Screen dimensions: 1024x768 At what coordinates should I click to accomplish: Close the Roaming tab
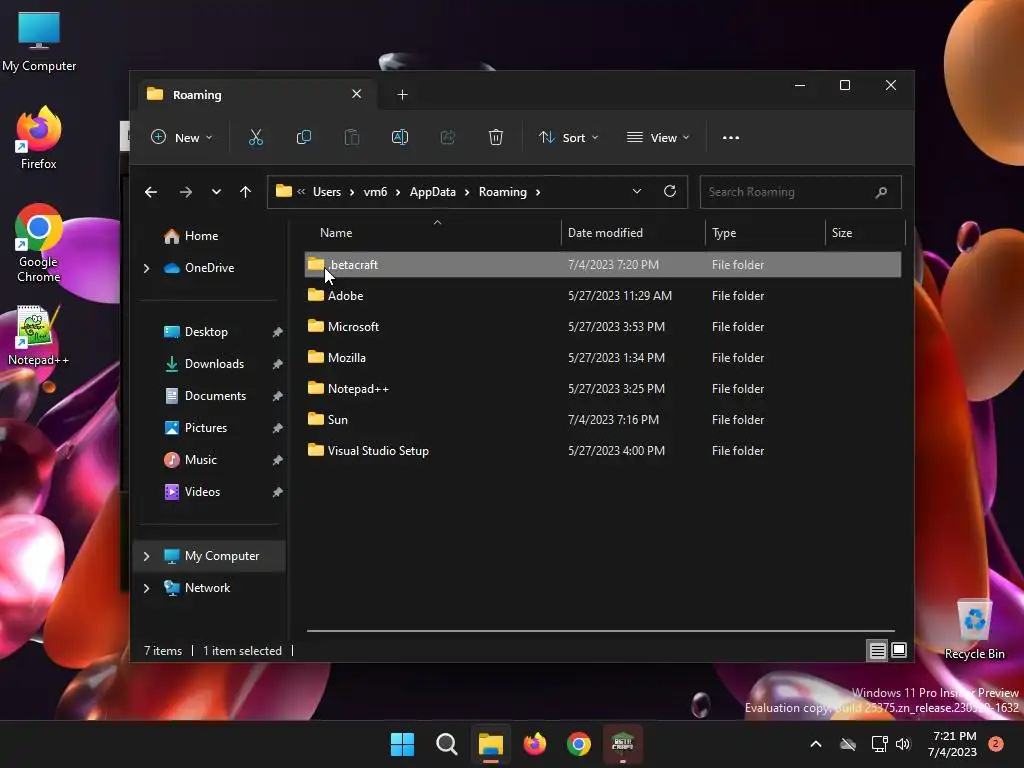click(357, 94)
